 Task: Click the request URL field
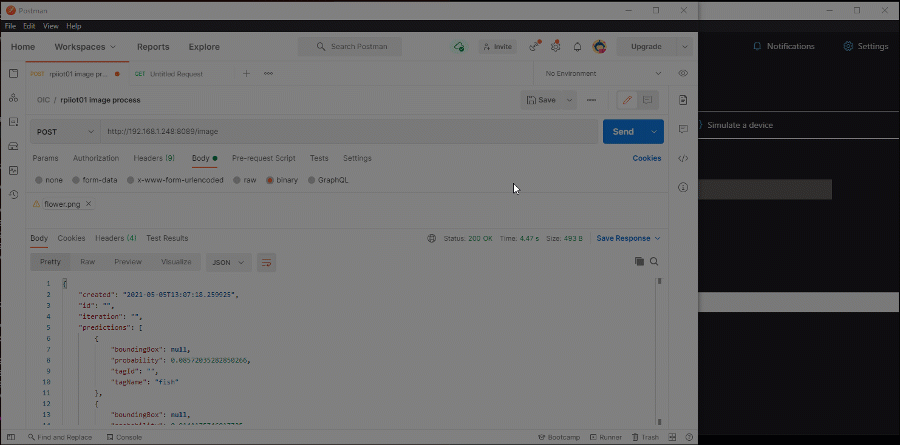[x=349, y=131]
